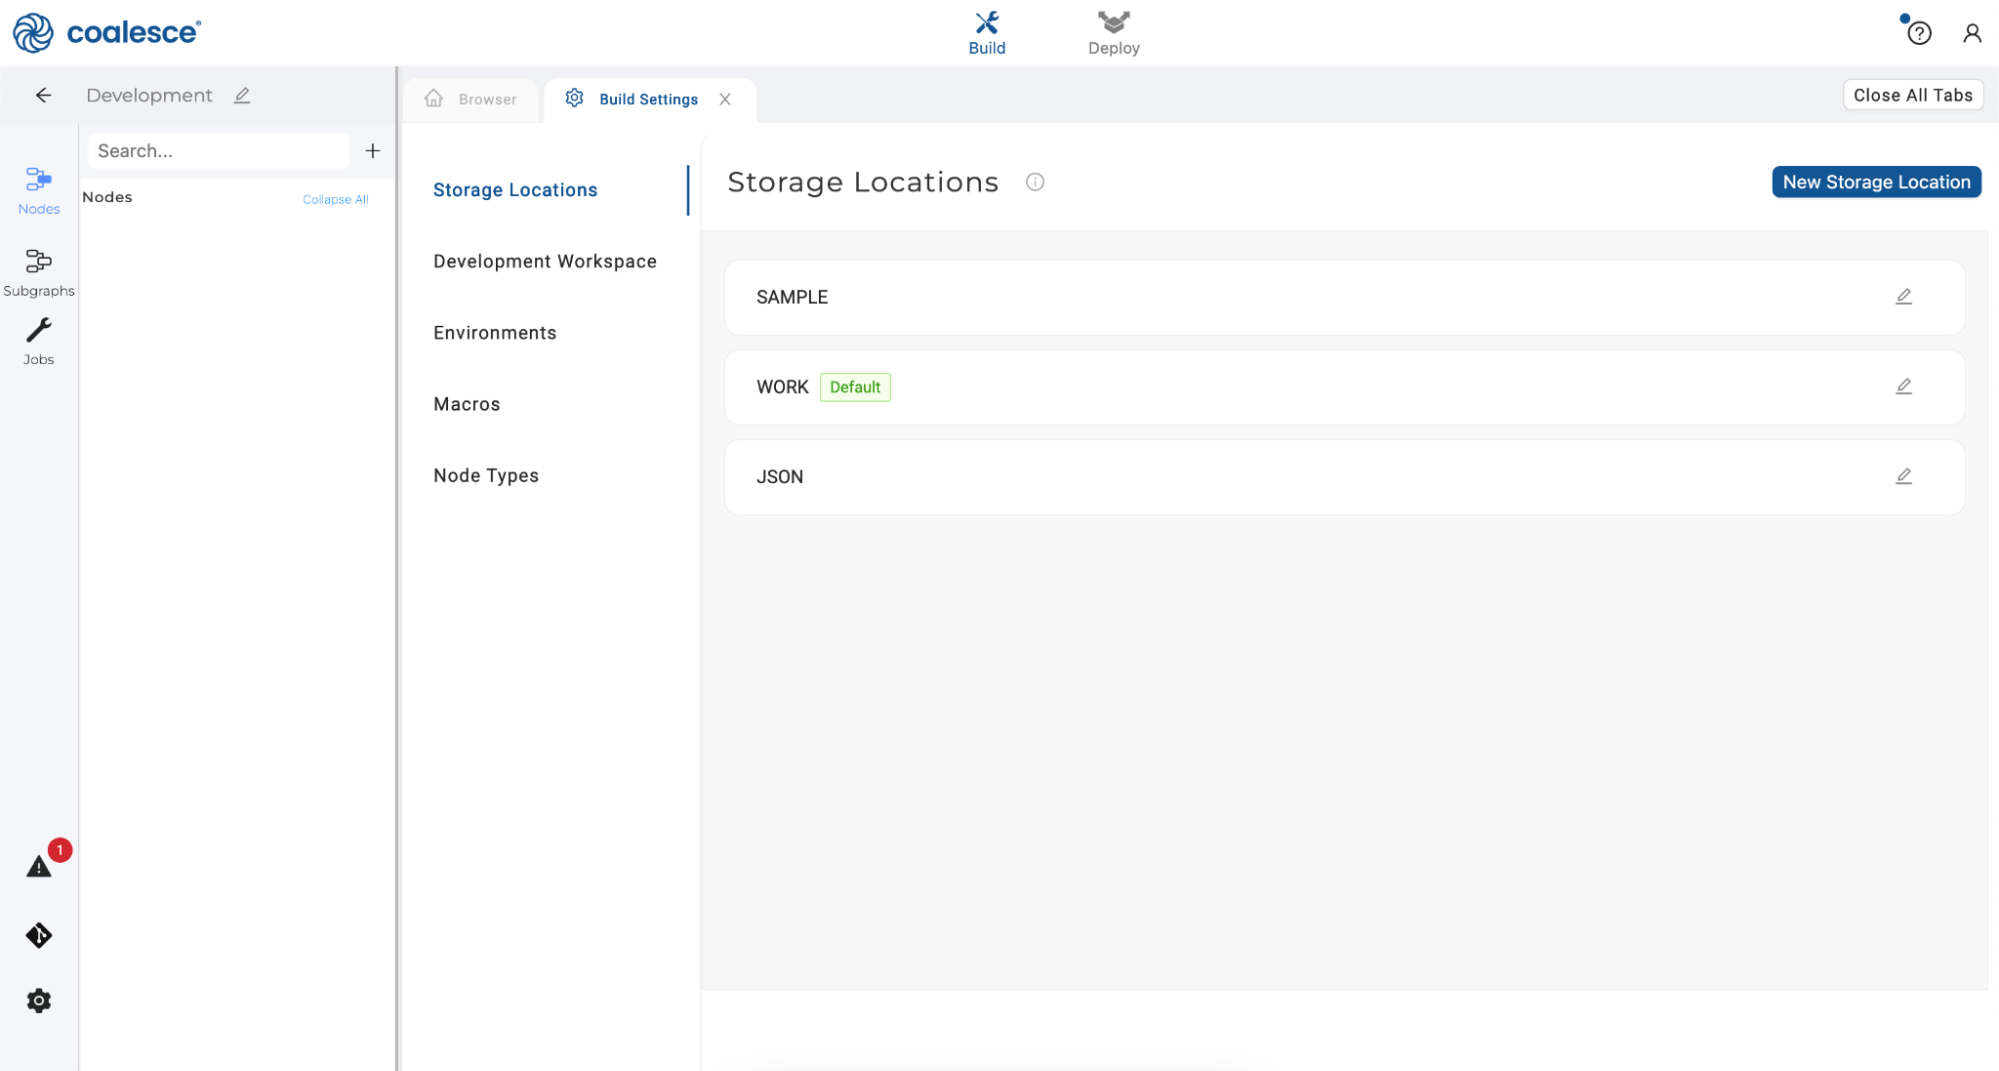
Task: Open the Subgraphs sidebar panel
Action: tap(39, 272)
